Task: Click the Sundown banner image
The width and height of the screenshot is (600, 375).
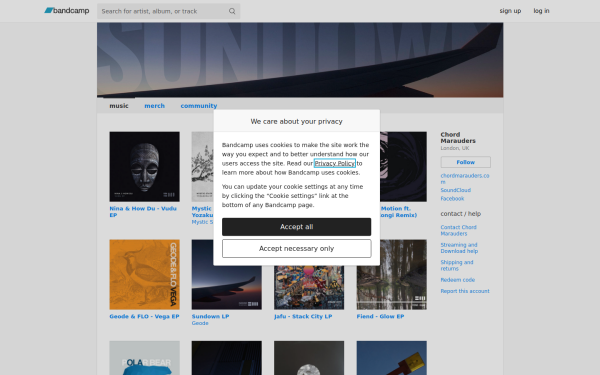Action: pyautogui.click(x=300, y=60)
